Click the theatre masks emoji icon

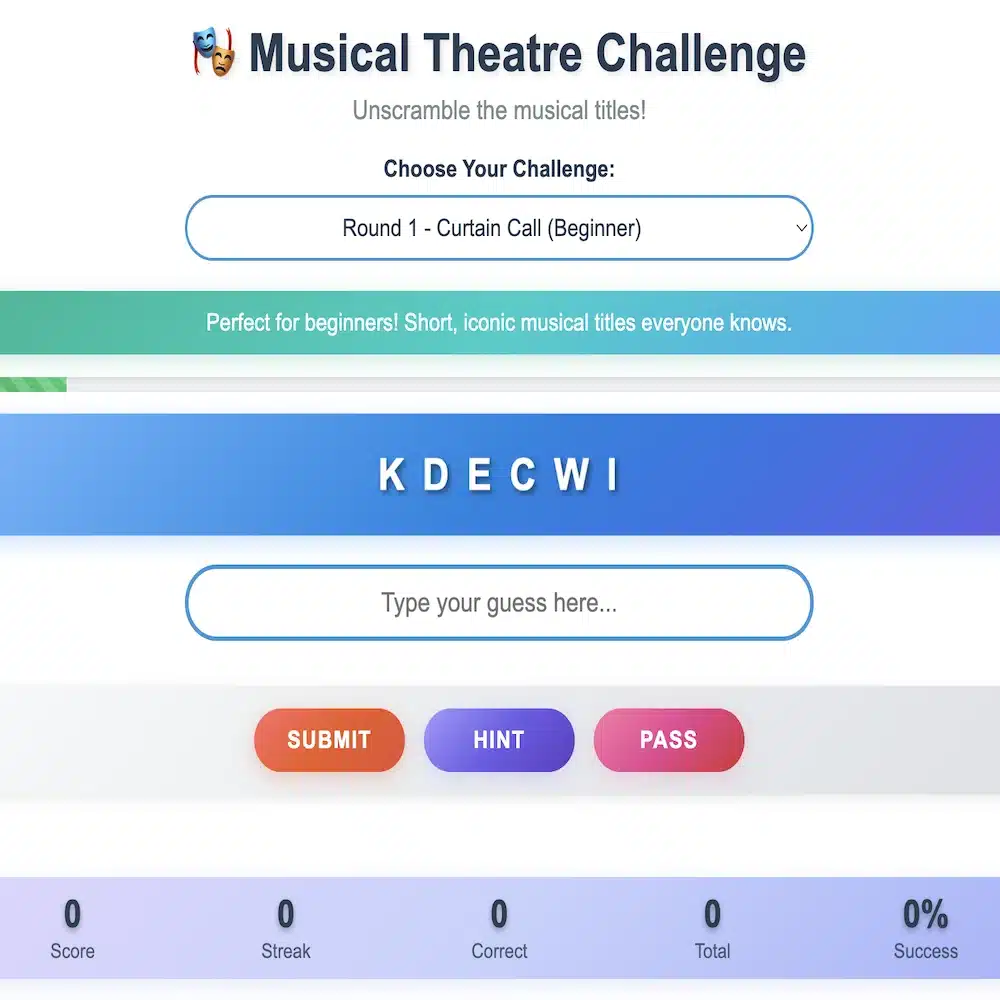point(214,52)
